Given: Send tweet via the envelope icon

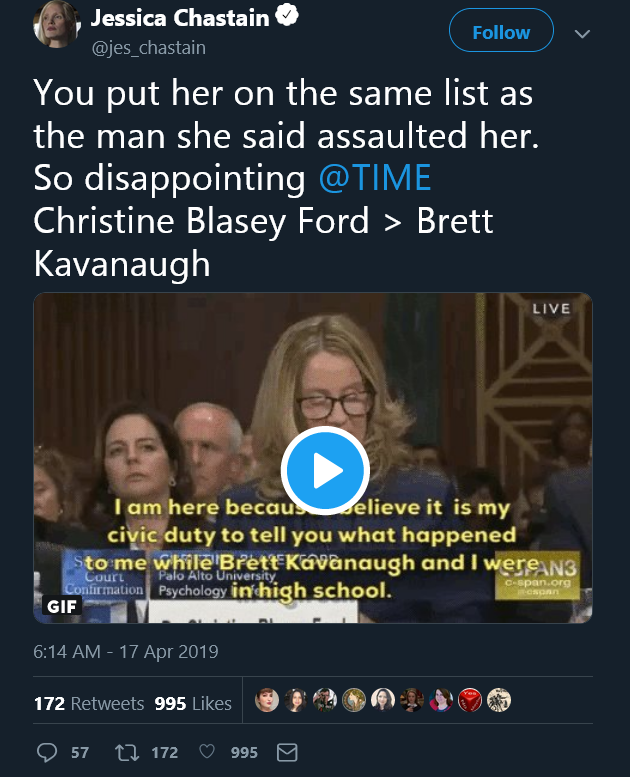Looking at the screenshot, I should 286,752.
